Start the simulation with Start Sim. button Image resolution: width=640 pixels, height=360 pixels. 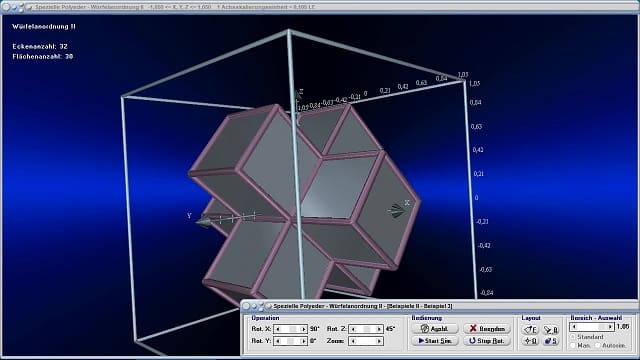coord(435,340)
